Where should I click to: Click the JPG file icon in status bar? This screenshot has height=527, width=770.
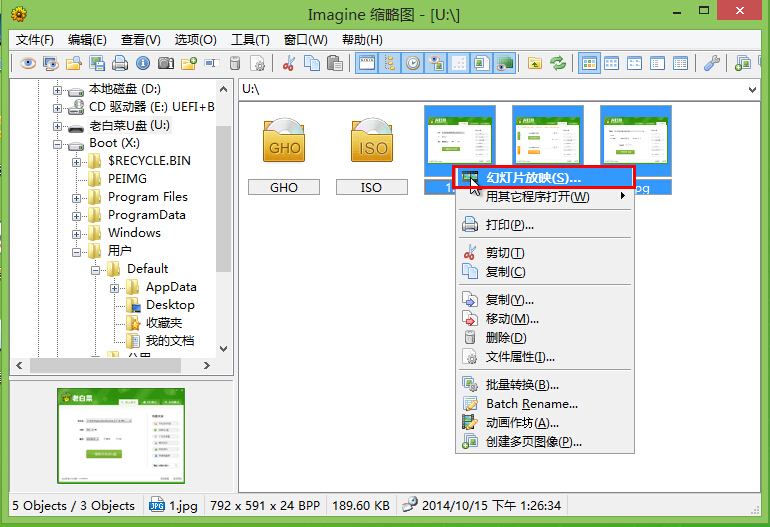(157, 505)
